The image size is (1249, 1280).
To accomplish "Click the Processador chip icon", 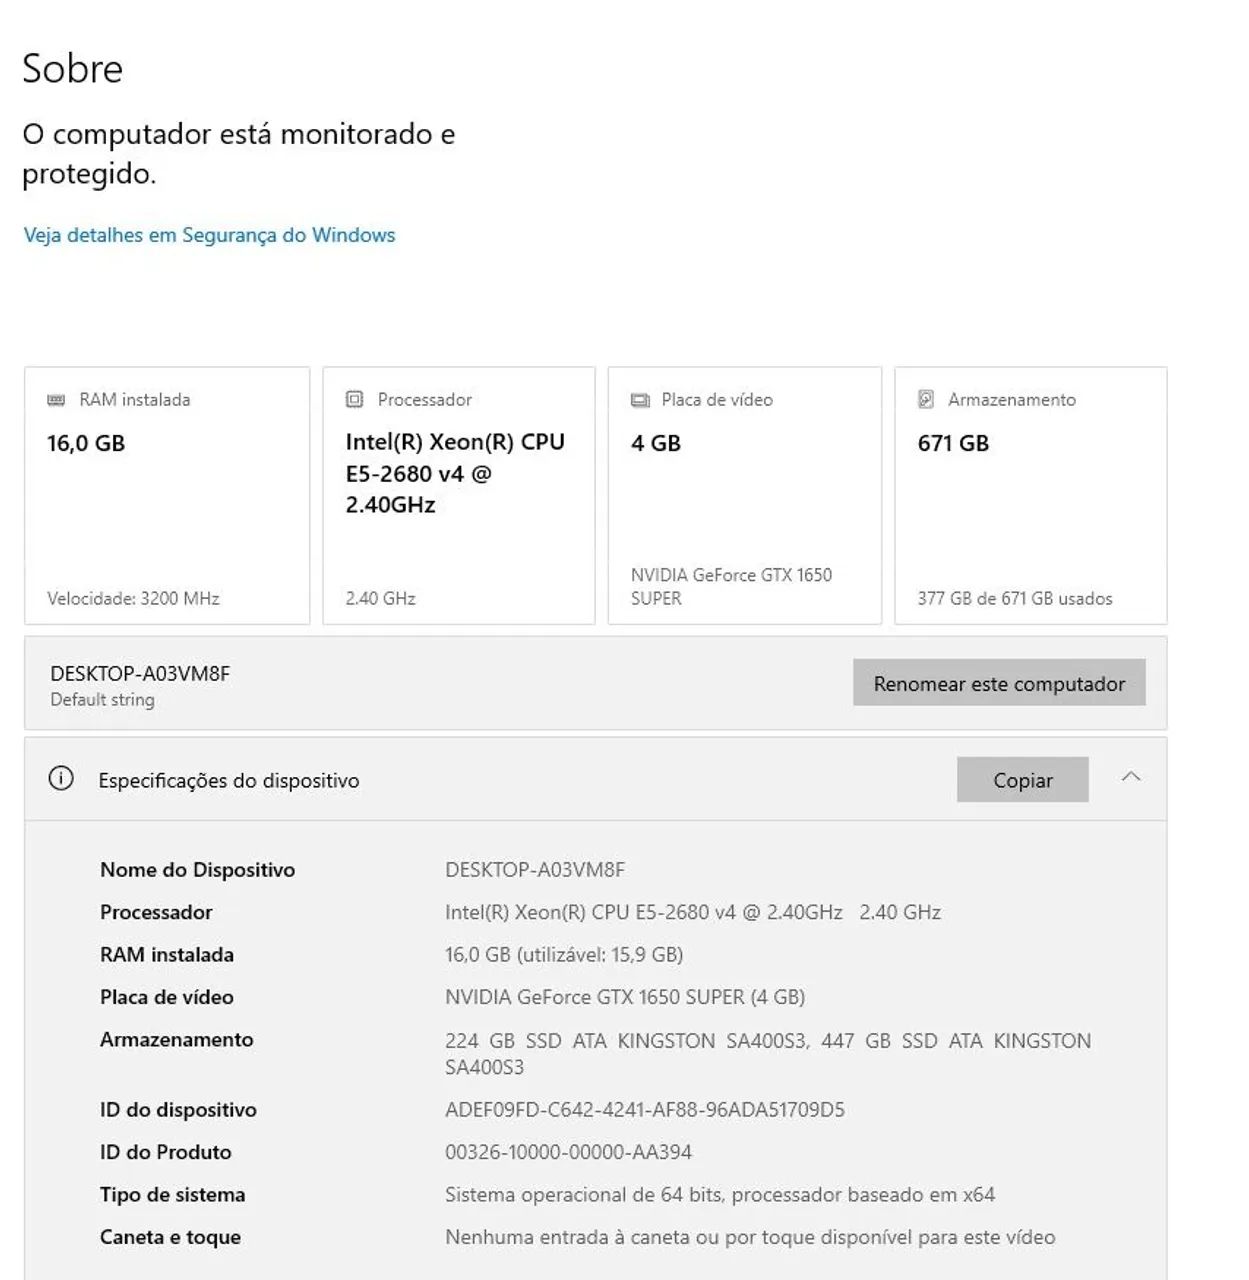I will pos(354,399).
